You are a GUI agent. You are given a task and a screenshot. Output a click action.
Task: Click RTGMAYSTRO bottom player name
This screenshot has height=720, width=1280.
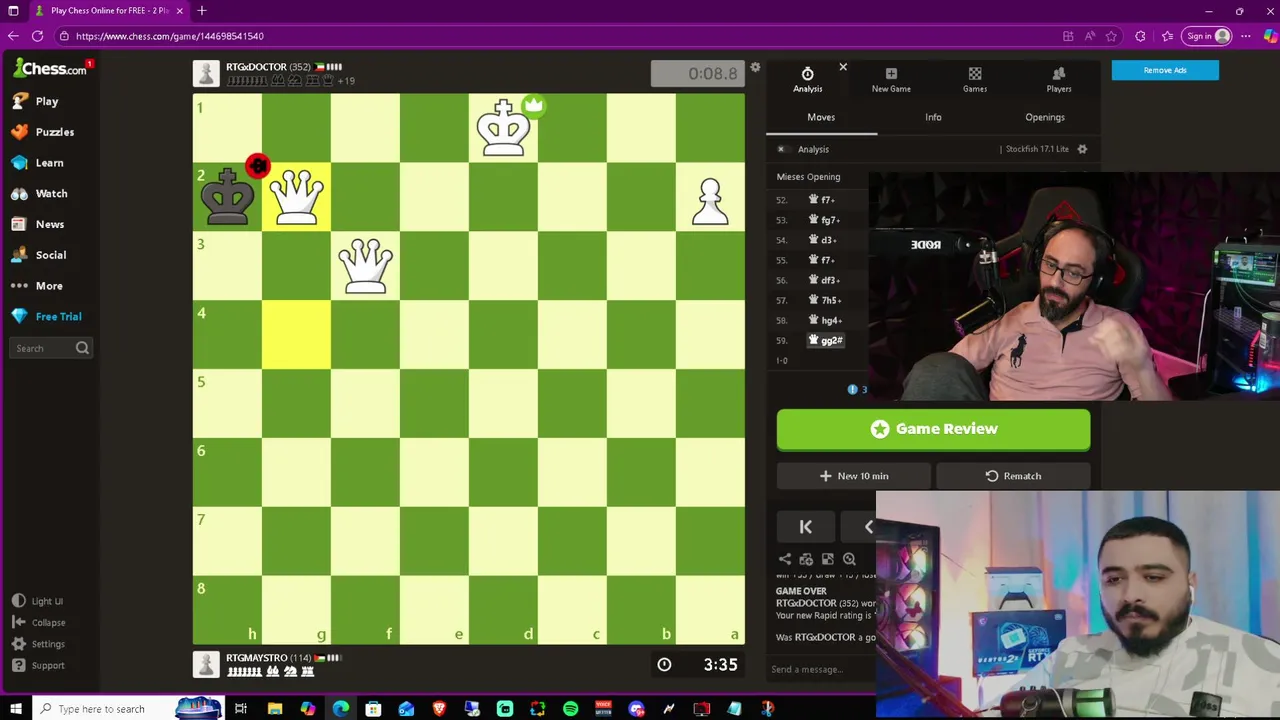(x=257, y=658)
